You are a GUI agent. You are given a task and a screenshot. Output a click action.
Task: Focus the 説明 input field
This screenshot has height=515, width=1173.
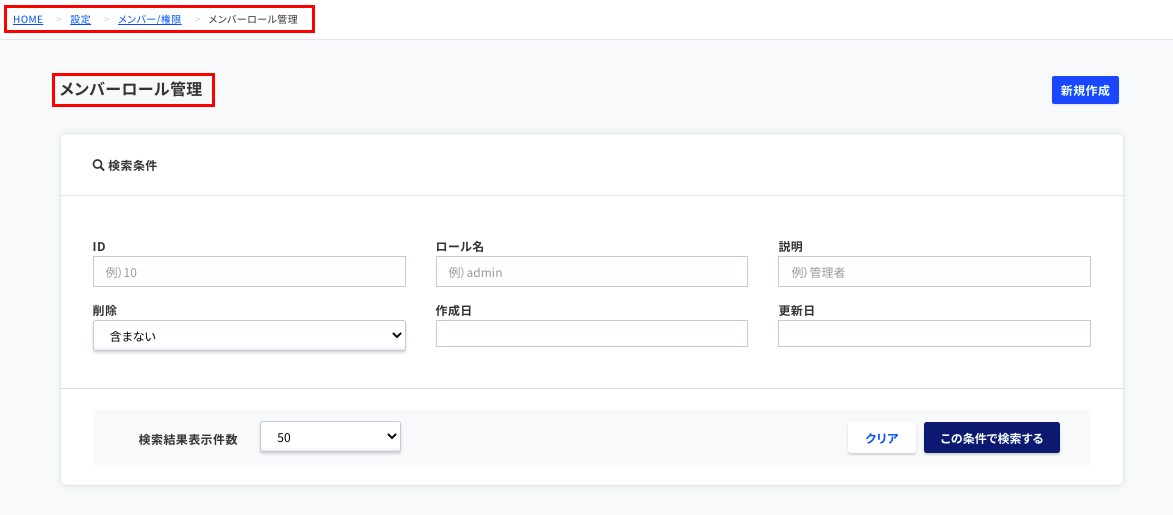click(934, 272)
